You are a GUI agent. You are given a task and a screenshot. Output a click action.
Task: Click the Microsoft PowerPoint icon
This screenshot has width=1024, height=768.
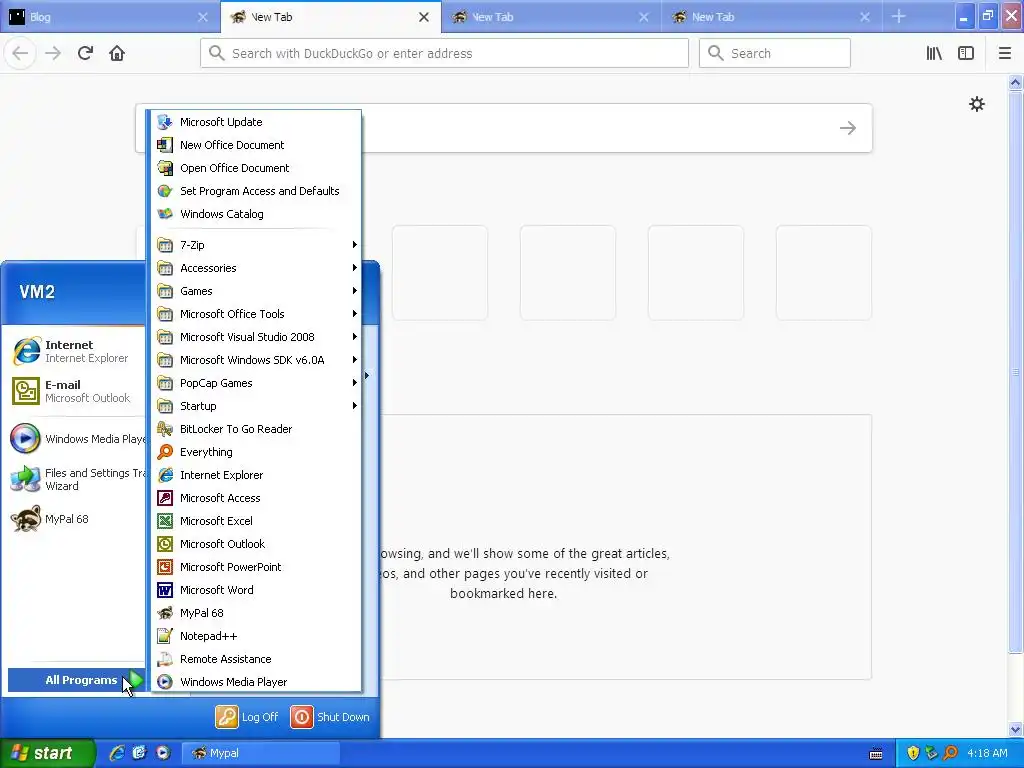click(x=165, y=567)
